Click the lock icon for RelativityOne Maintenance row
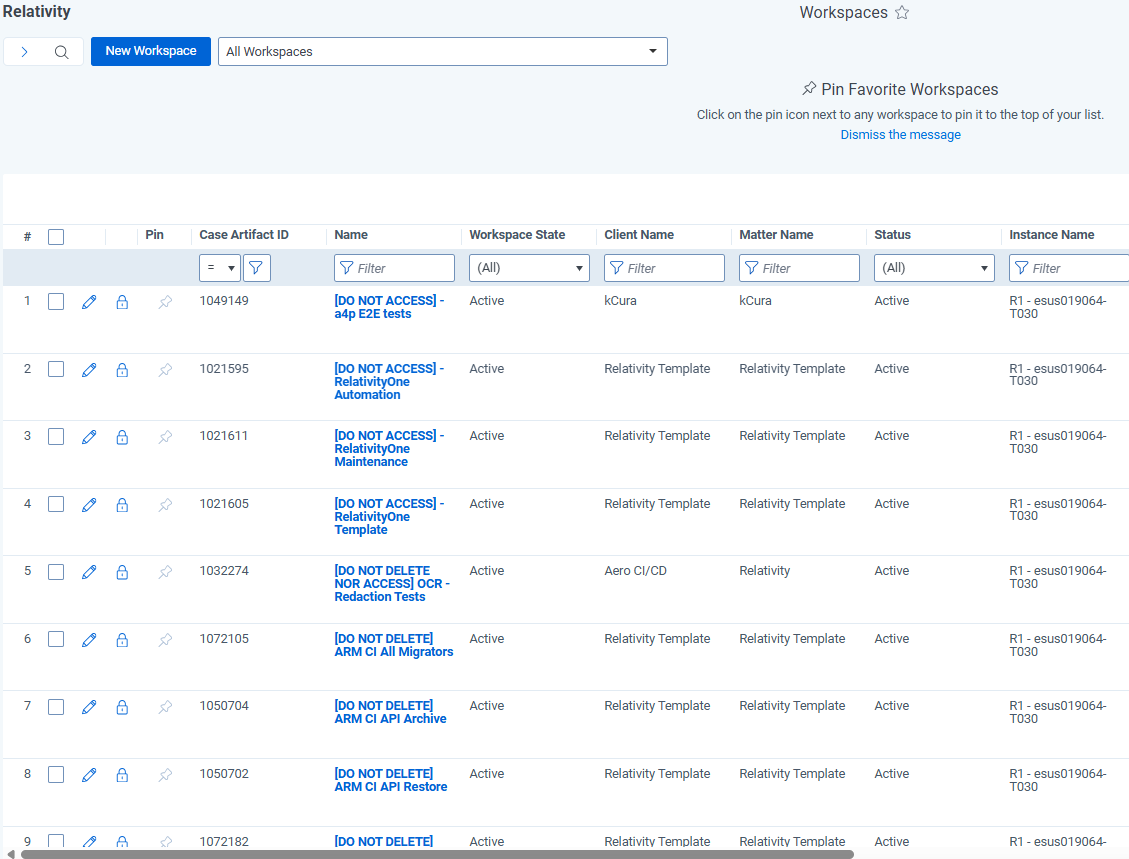1129x859 pixels. 122,436
